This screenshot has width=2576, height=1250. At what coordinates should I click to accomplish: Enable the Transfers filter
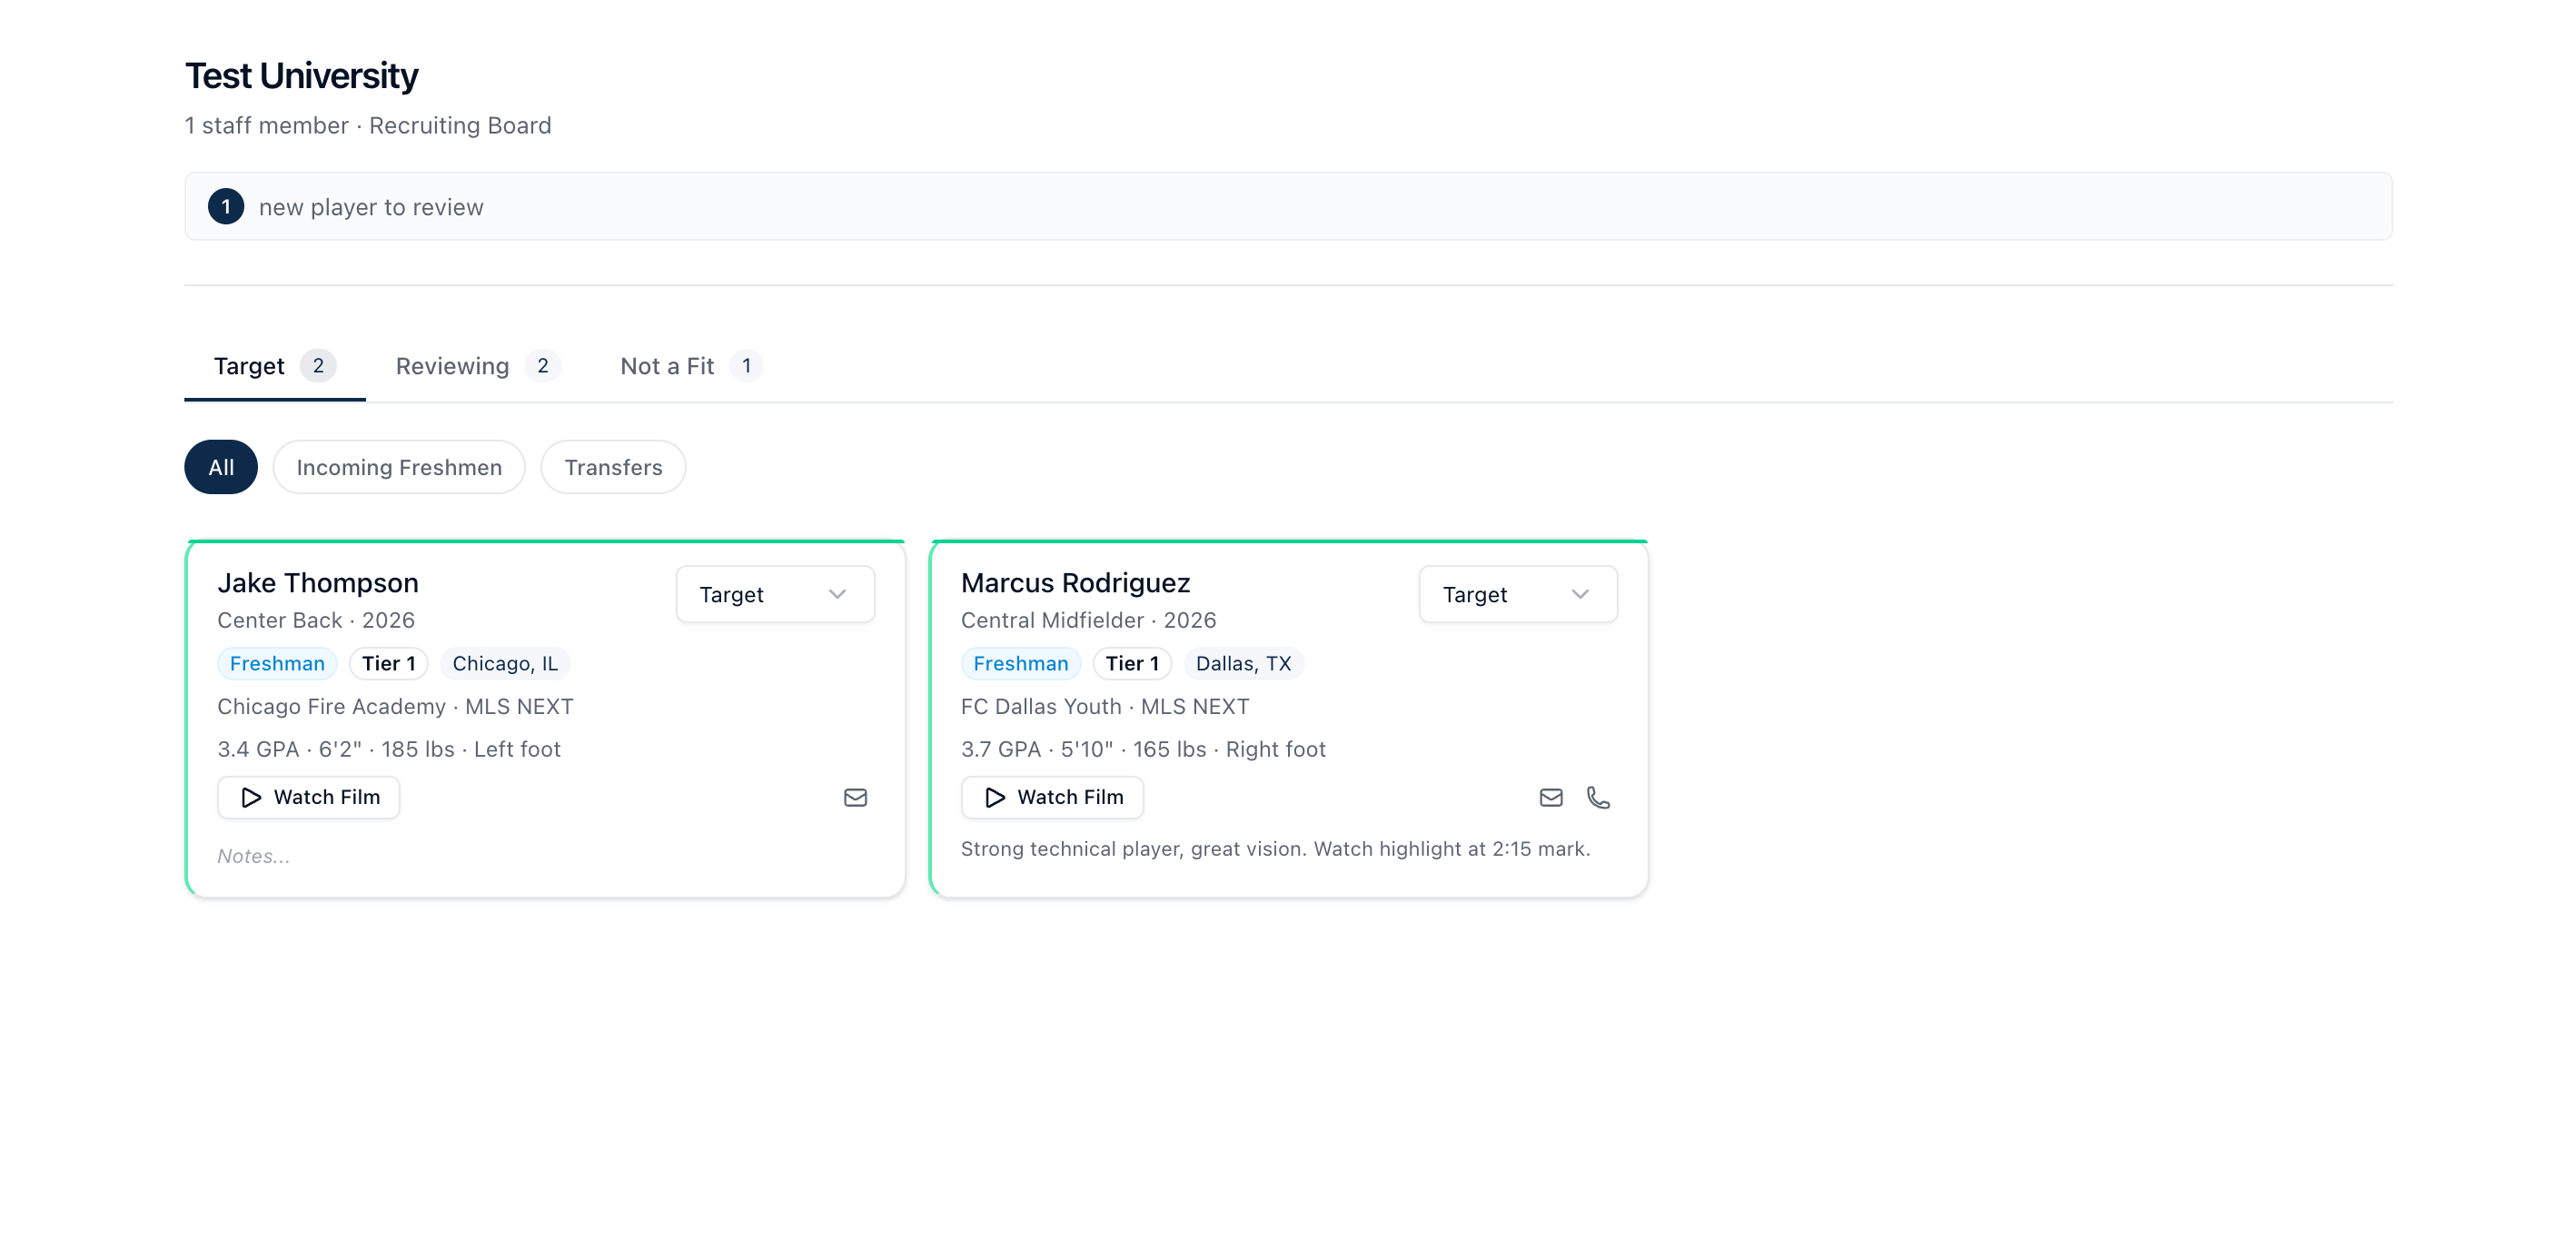coord(612,466)
